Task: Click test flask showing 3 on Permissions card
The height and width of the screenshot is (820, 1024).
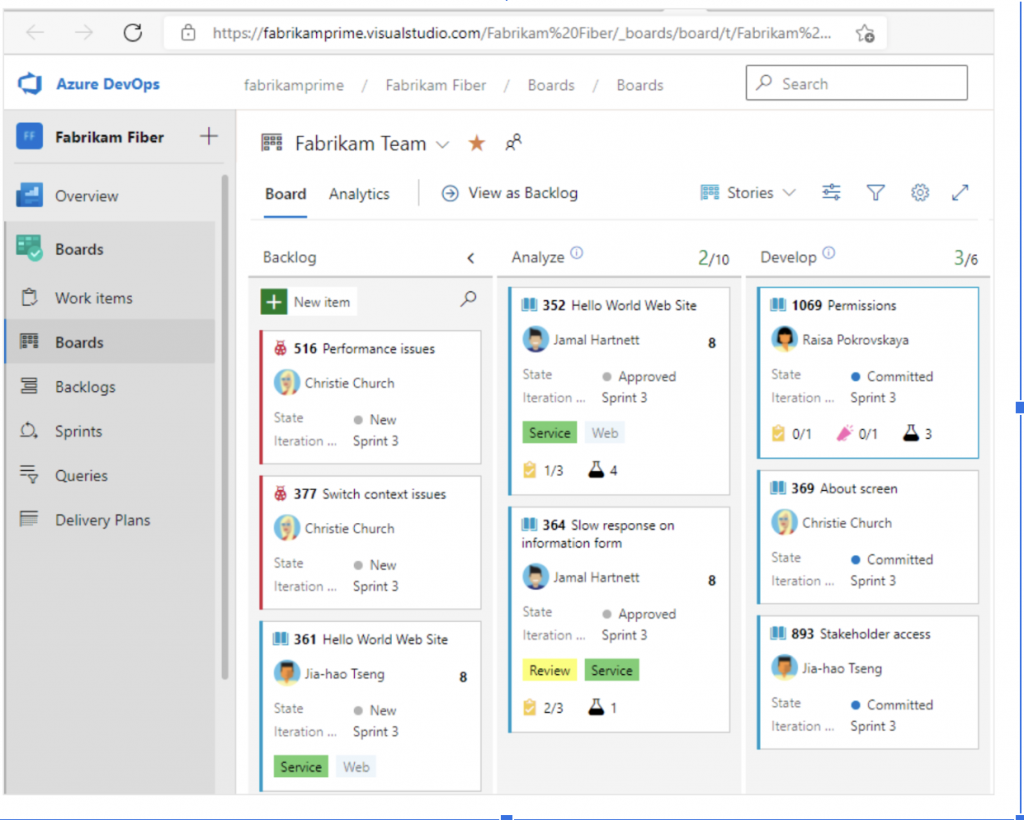Action: coord(911,433)
